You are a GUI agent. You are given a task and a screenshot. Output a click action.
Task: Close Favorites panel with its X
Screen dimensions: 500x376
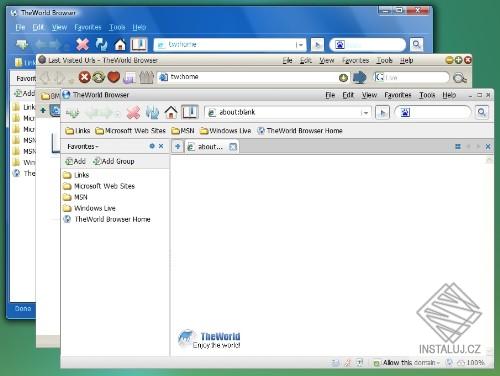(161, 146)
